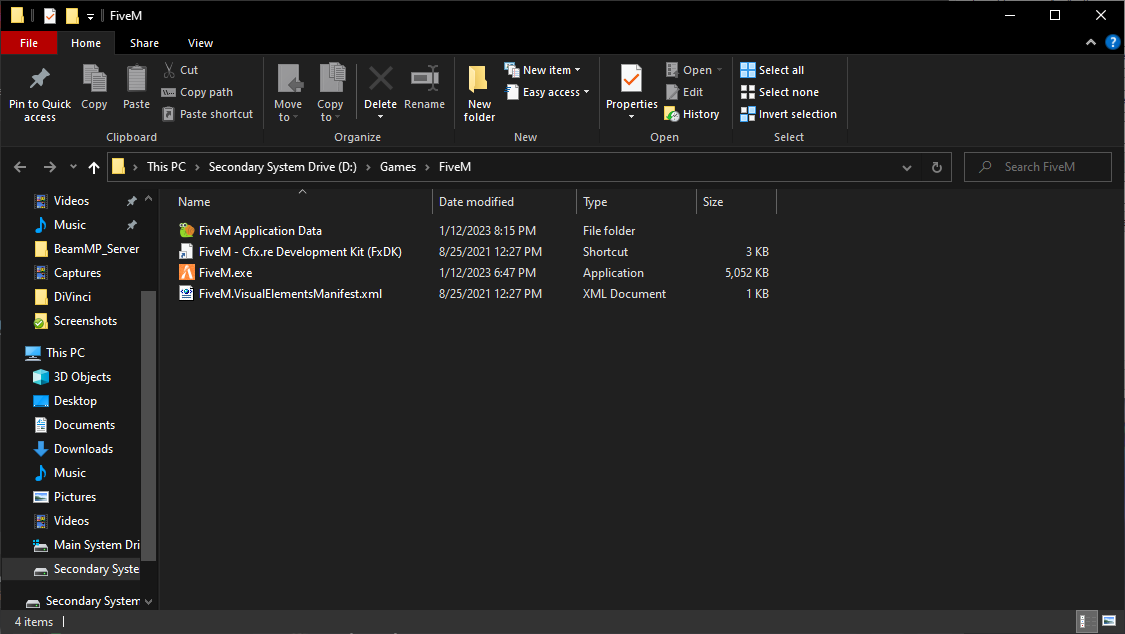Open Explorer Help question mark
The width and height of the screenshot is (1125, 634).
[x=1112, y=42]
